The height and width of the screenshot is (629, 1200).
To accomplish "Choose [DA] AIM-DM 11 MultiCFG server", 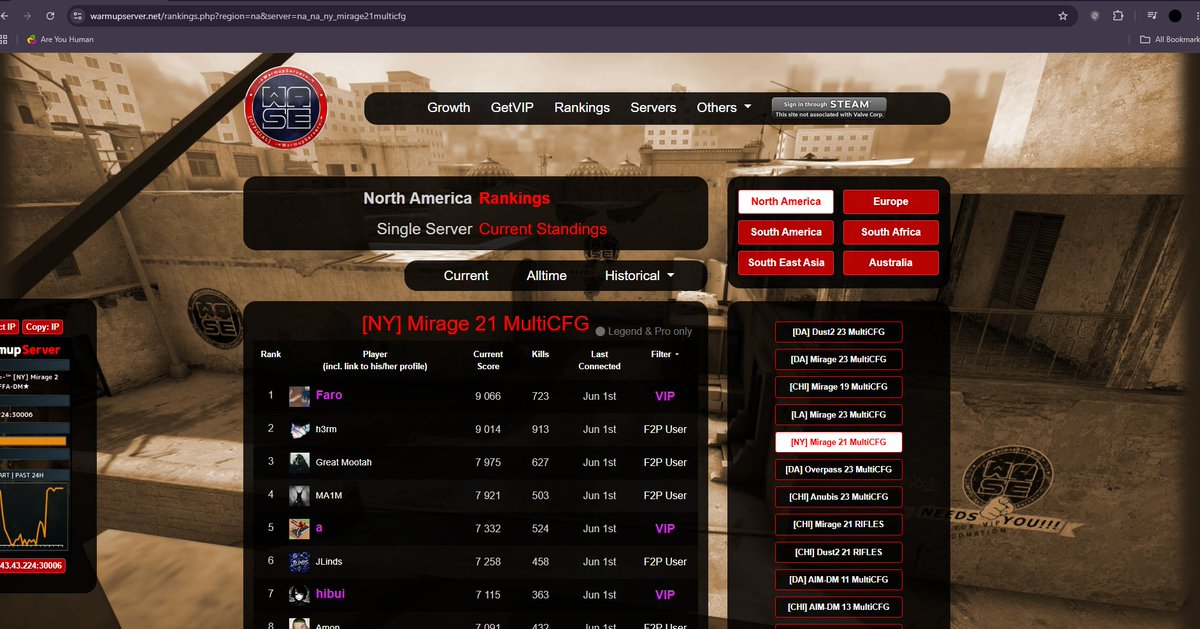I will pyautogui.click(x=838, y=579).
